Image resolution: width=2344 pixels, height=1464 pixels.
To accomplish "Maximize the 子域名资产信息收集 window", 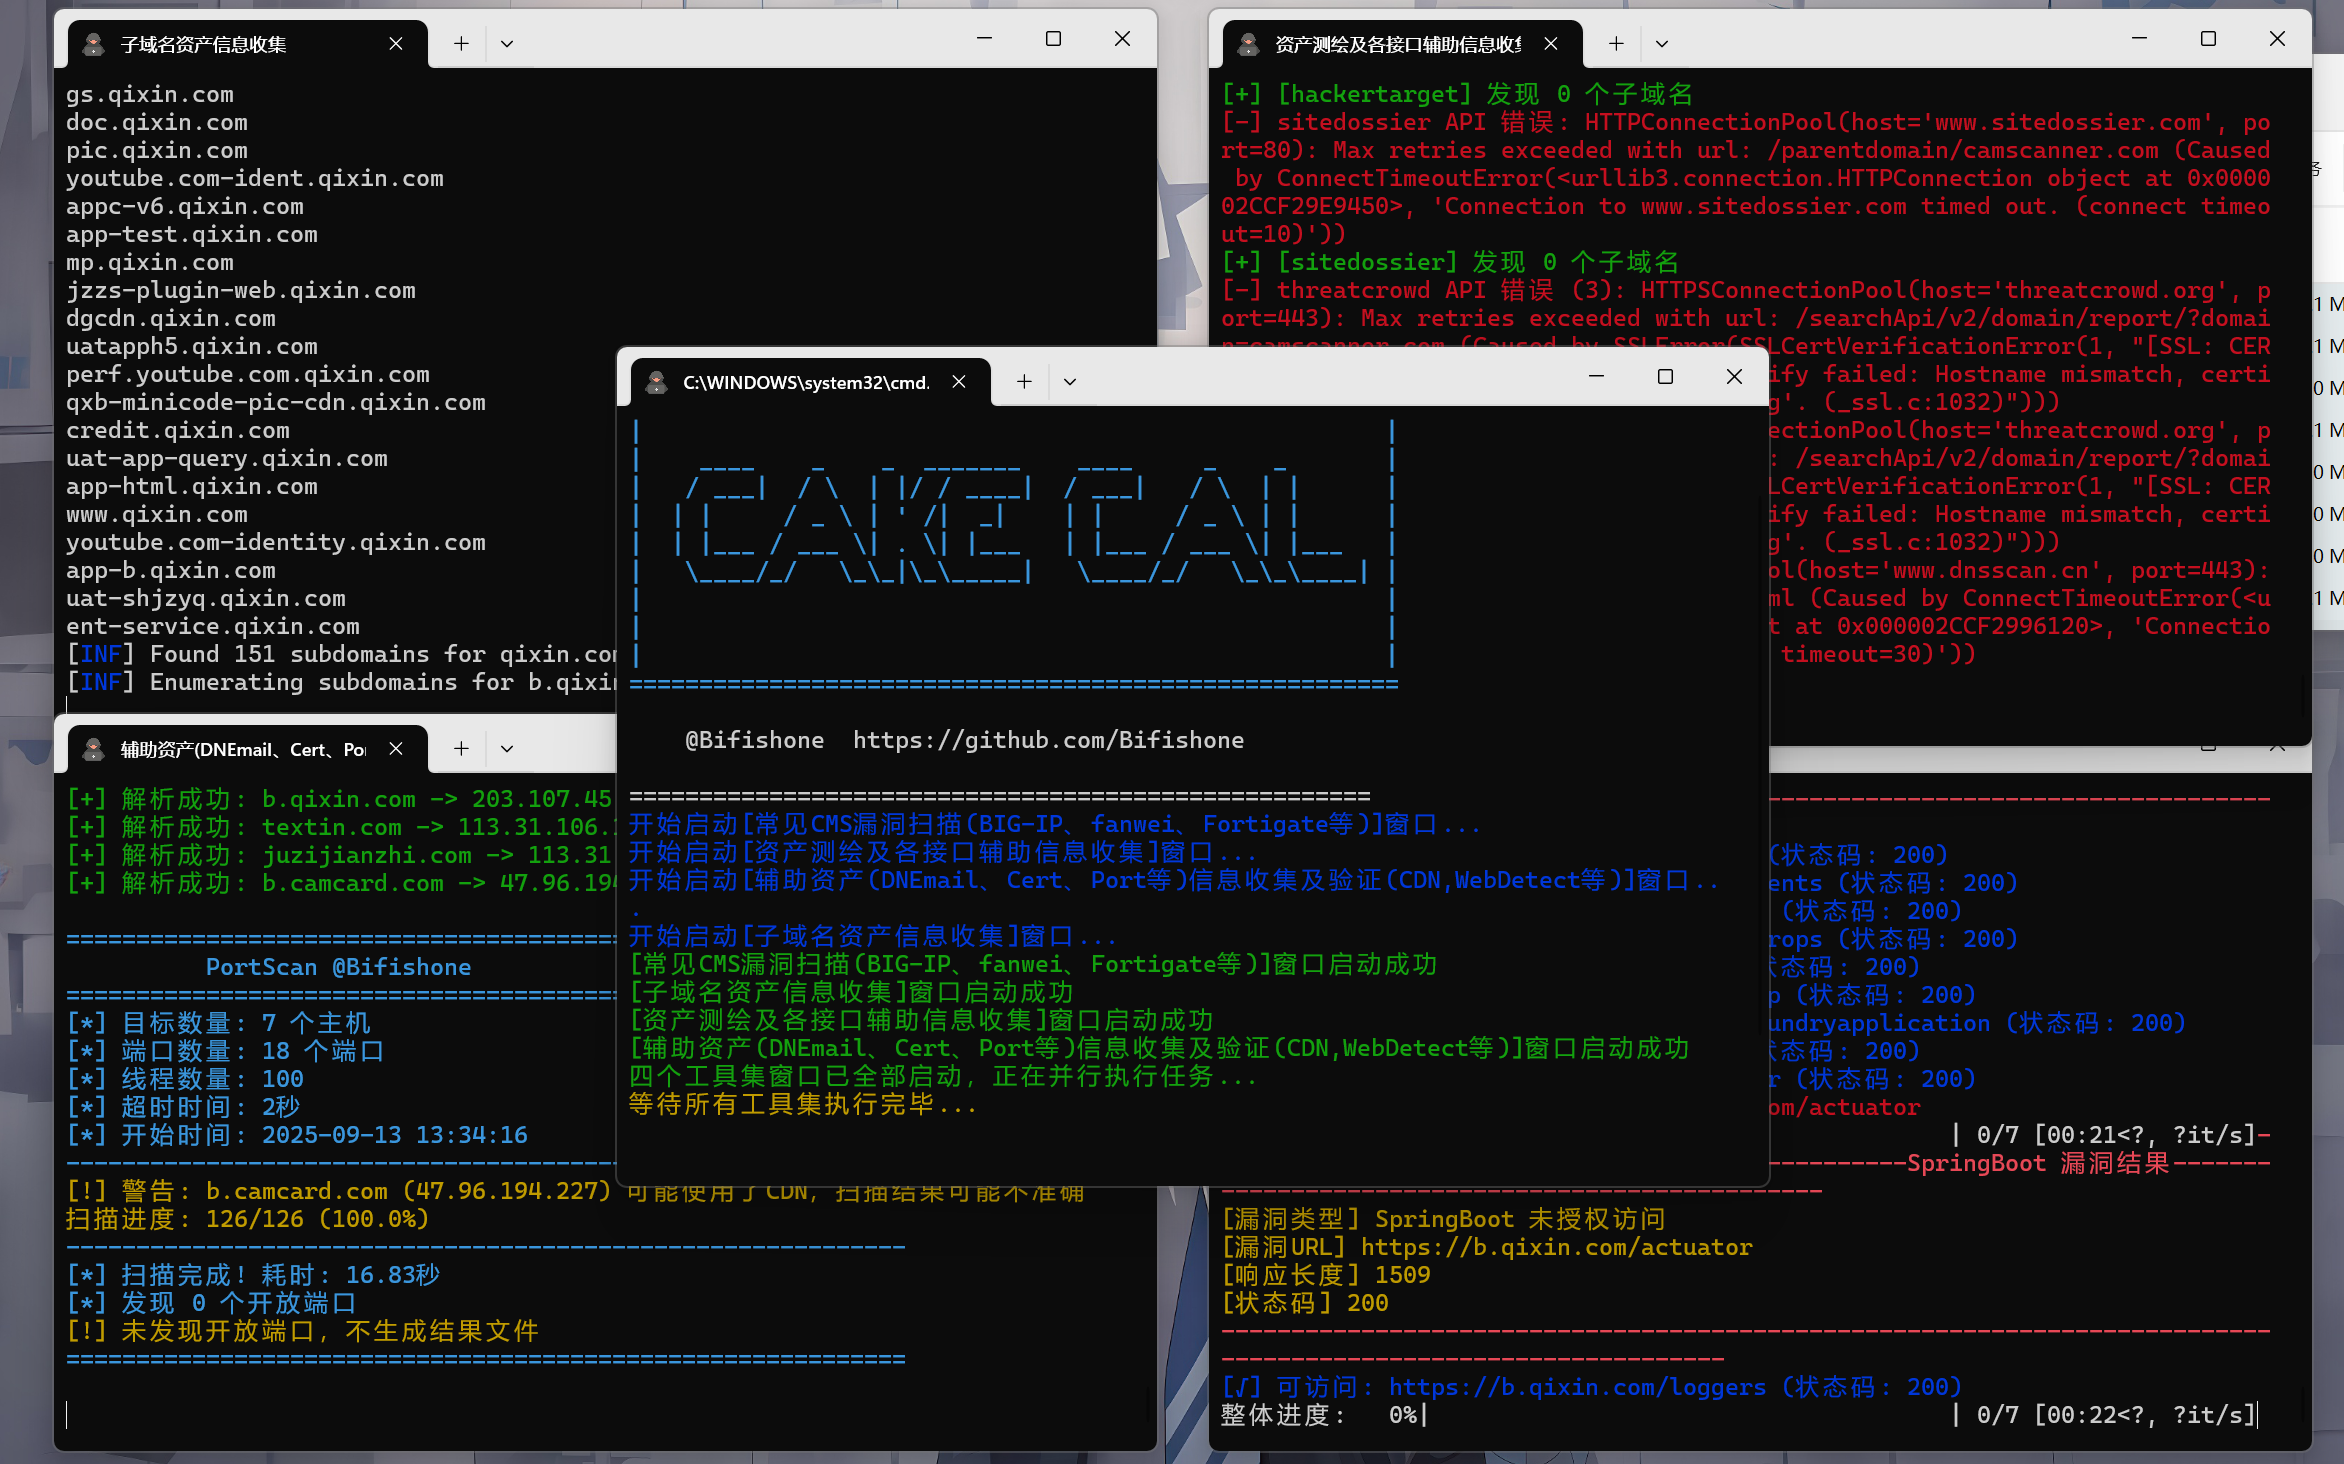I will point(1053,38).
